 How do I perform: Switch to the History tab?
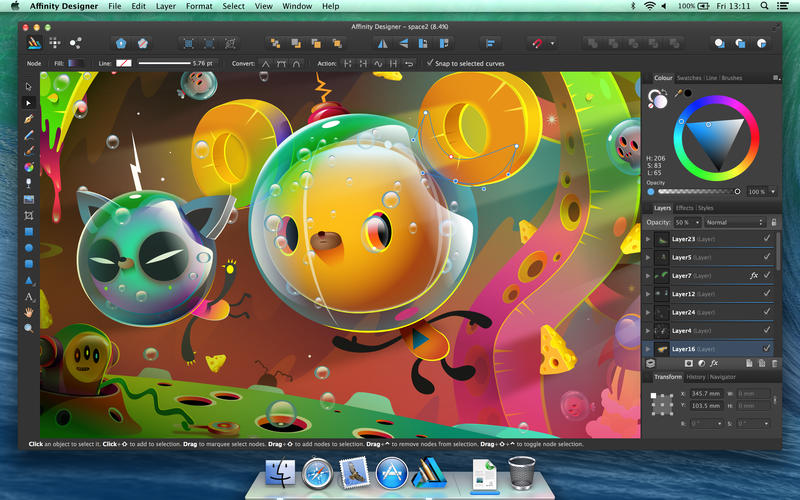click(695, 377)
